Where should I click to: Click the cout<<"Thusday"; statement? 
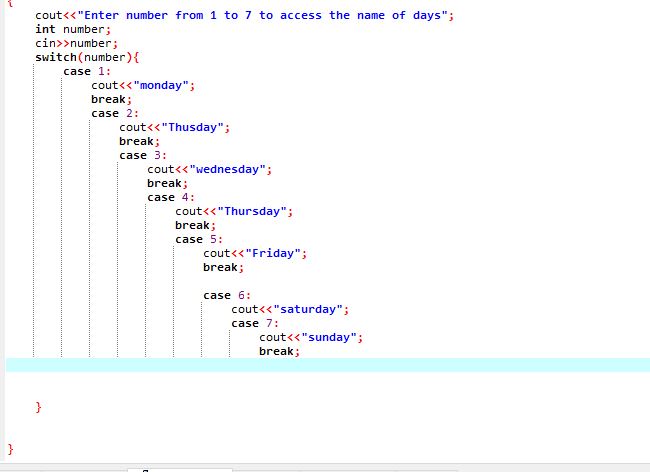click(x=175, y=127)
